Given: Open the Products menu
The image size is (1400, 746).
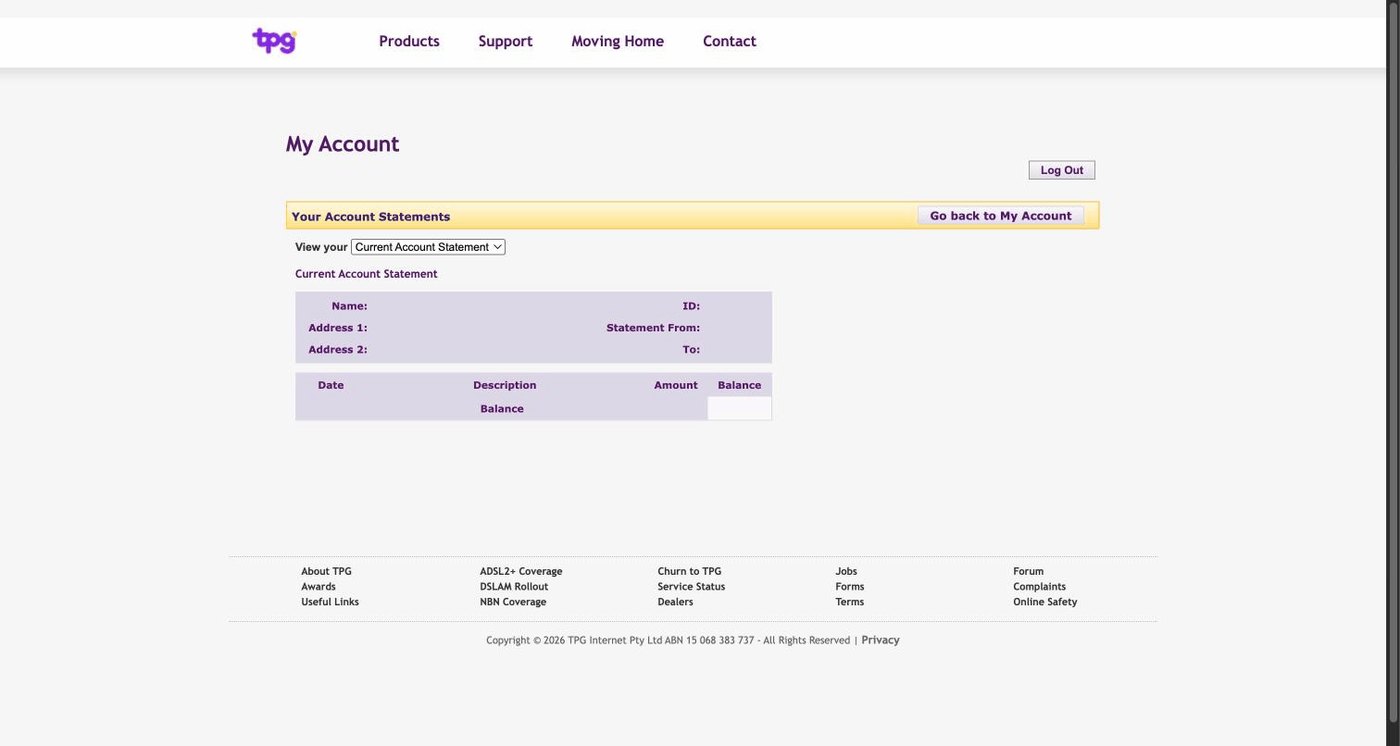Looking at the screenshot, I should click(x=409, y=41).
